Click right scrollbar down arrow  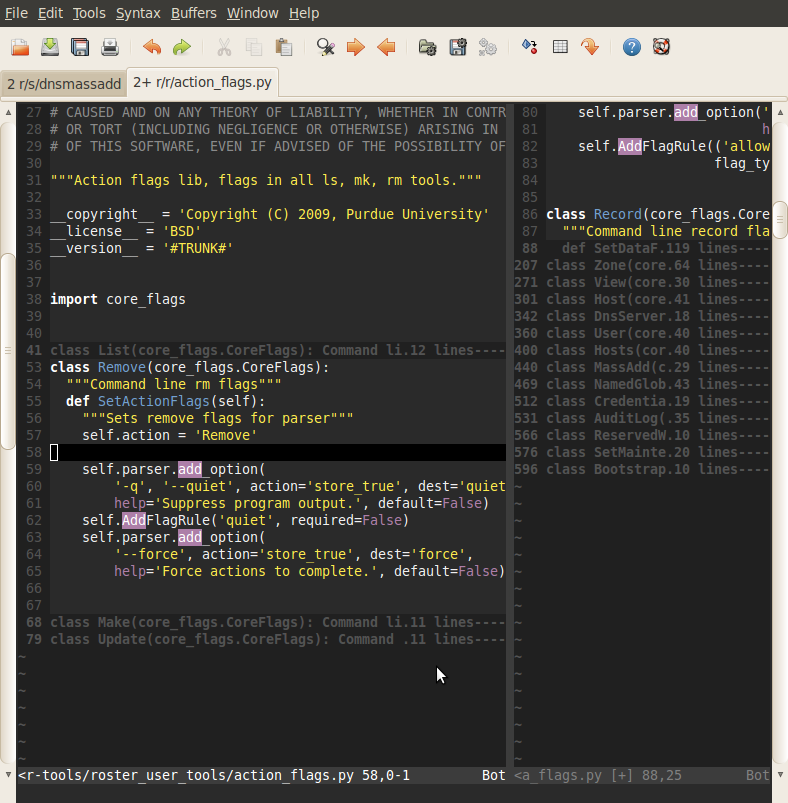click(x=780, y=775)
